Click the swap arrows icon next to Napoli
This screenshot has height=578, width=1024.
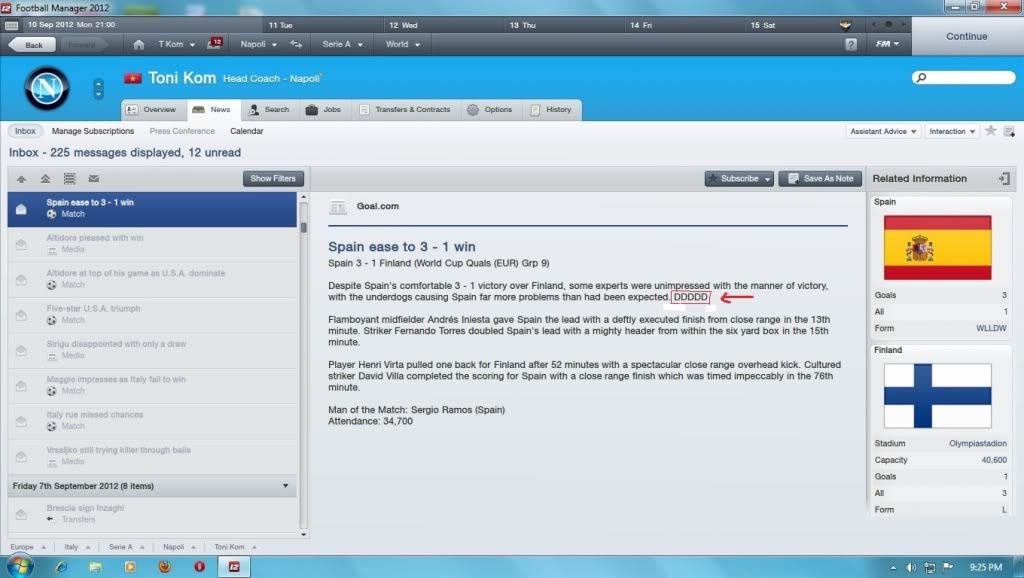(296, 44)
